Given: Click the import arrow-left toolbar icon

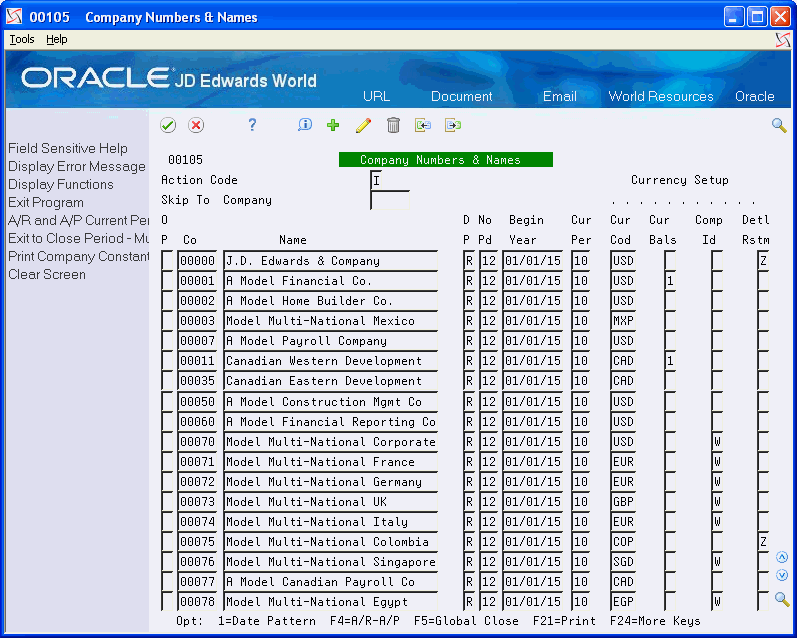Looking at the screenshot, I should 423,125.
